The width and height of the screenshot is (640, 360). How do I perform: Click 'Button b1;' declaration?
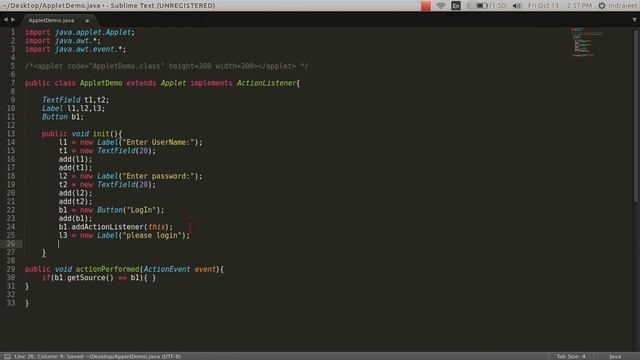coord(62,117)
